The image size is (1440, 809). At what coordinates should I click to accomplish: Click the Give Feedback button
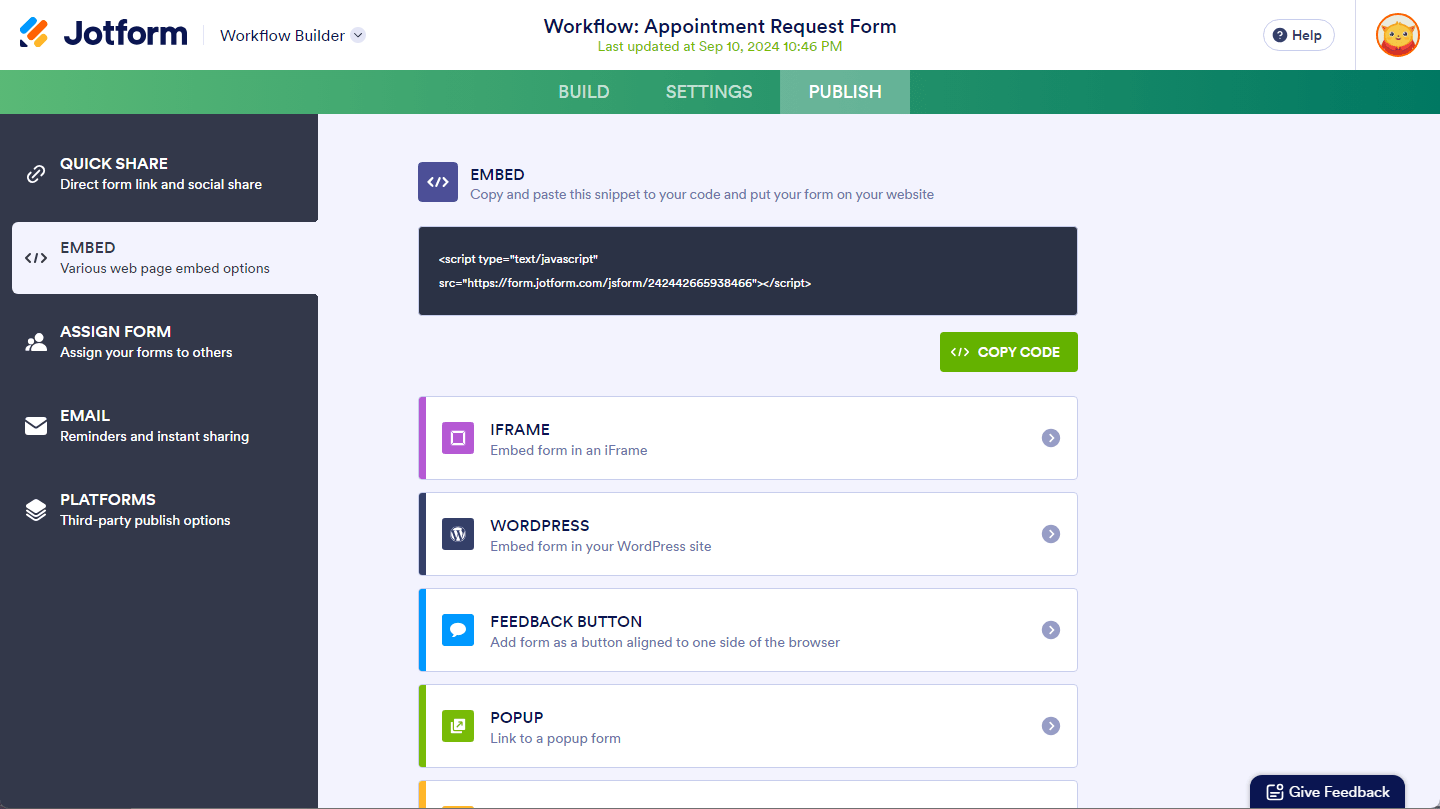[1328, 792]
